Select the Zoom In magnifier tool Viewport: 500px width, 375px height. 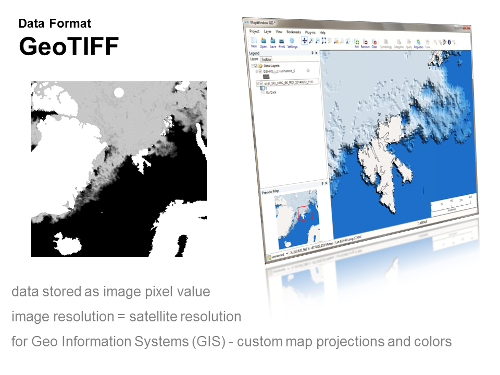311,41
